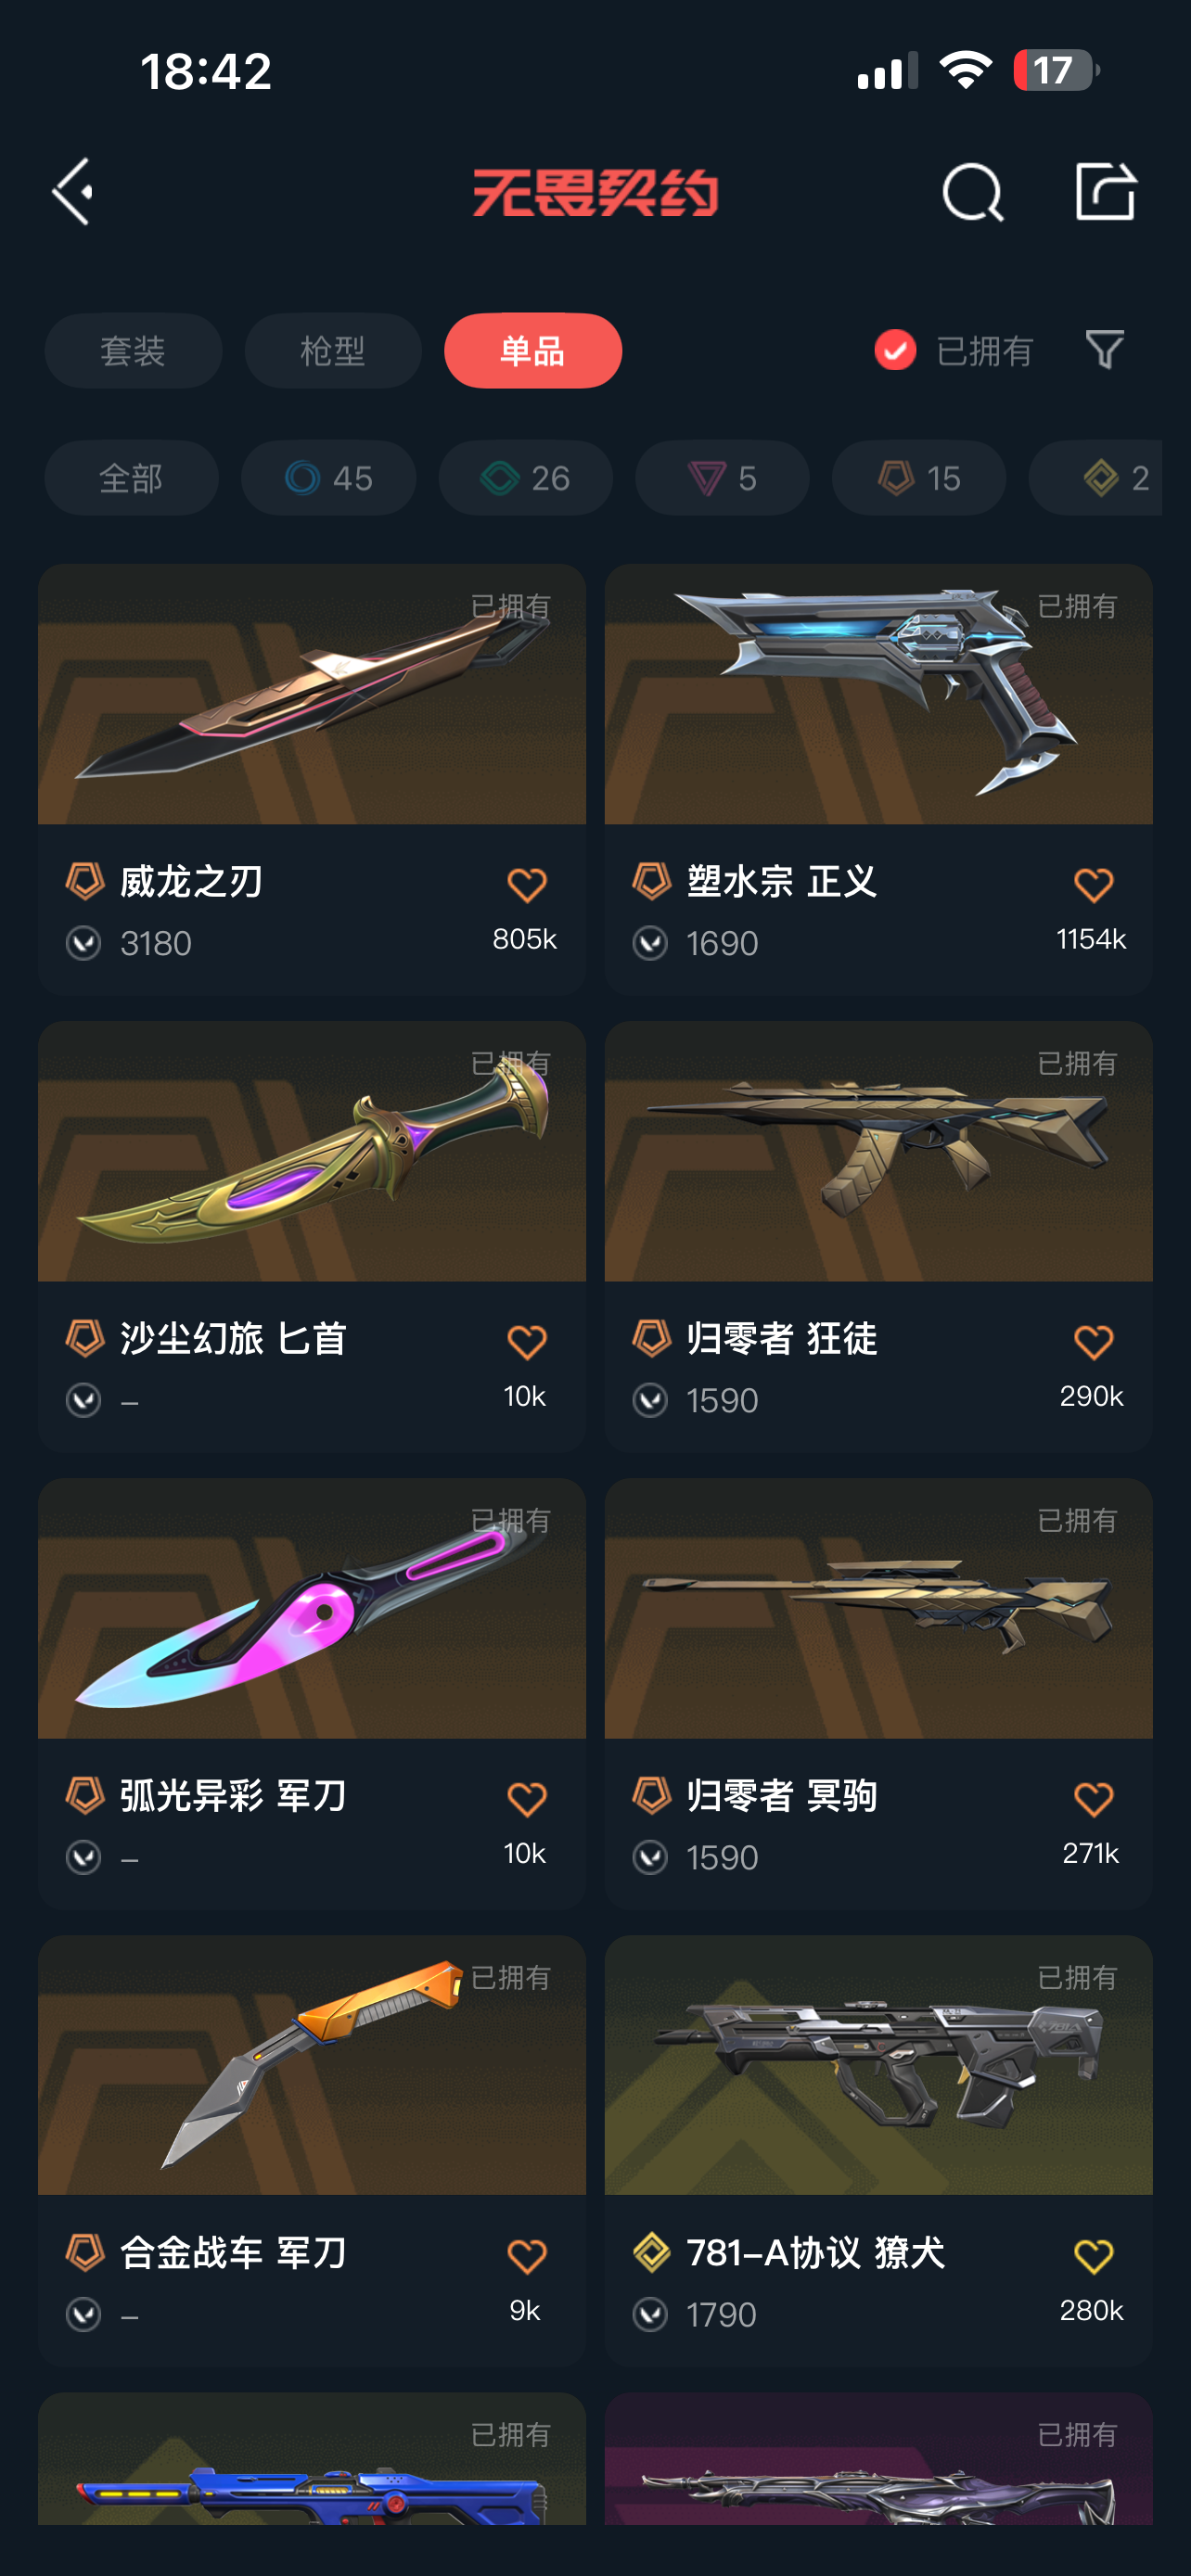Like 塑水宗 正义 using its heart
This screenshot has height=2576, width=1191.
[x=1093, y=885]
